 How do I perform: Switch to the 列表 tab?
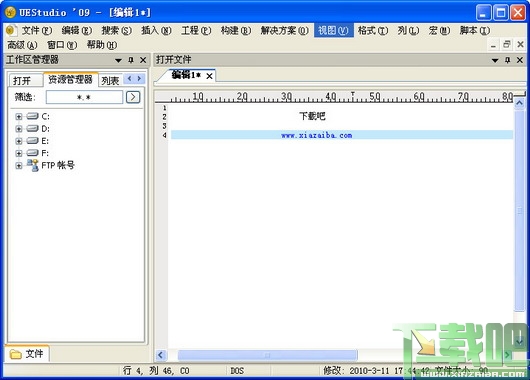coord(110,80)
